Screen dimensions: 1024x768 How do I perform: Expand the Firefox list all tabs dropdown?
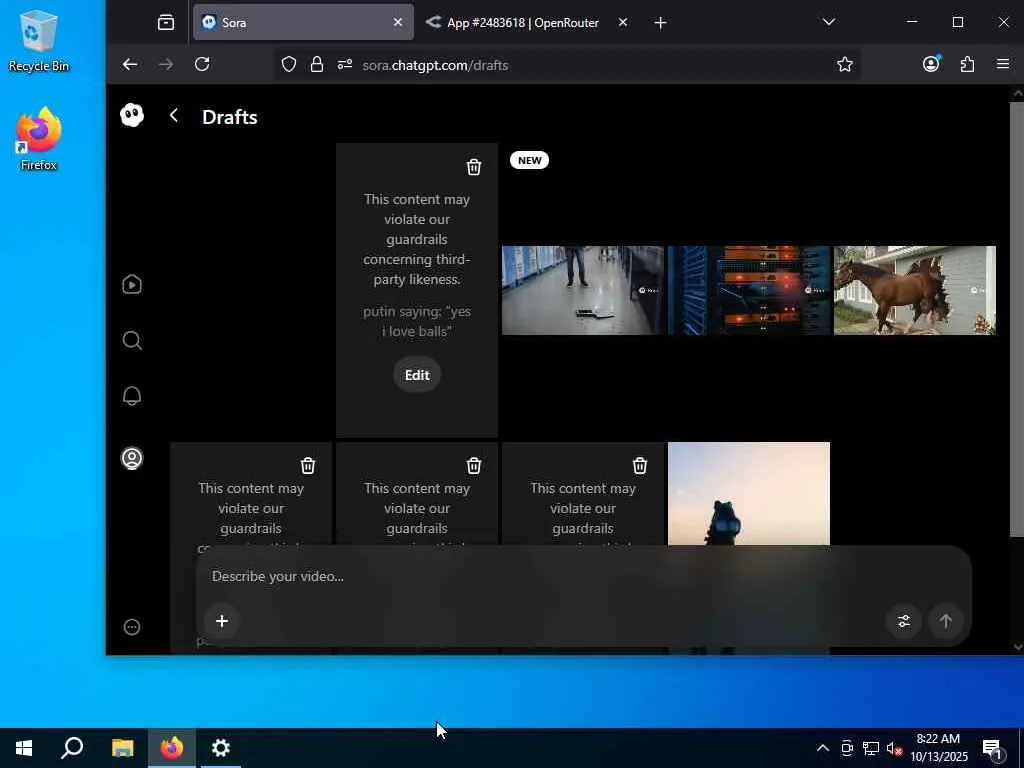(x=828, y=22)
